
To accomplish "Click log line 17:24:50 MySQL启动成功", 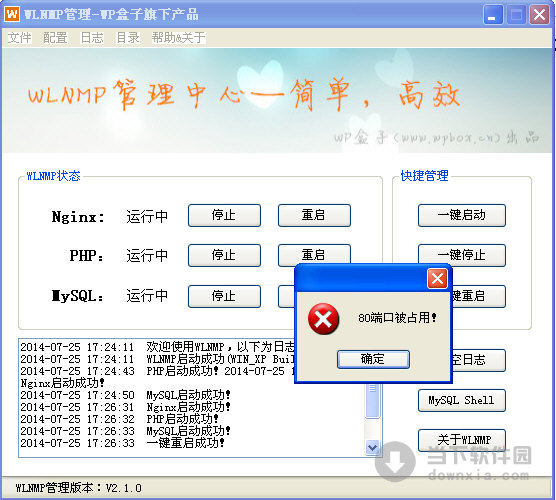I will click(126, 395).
